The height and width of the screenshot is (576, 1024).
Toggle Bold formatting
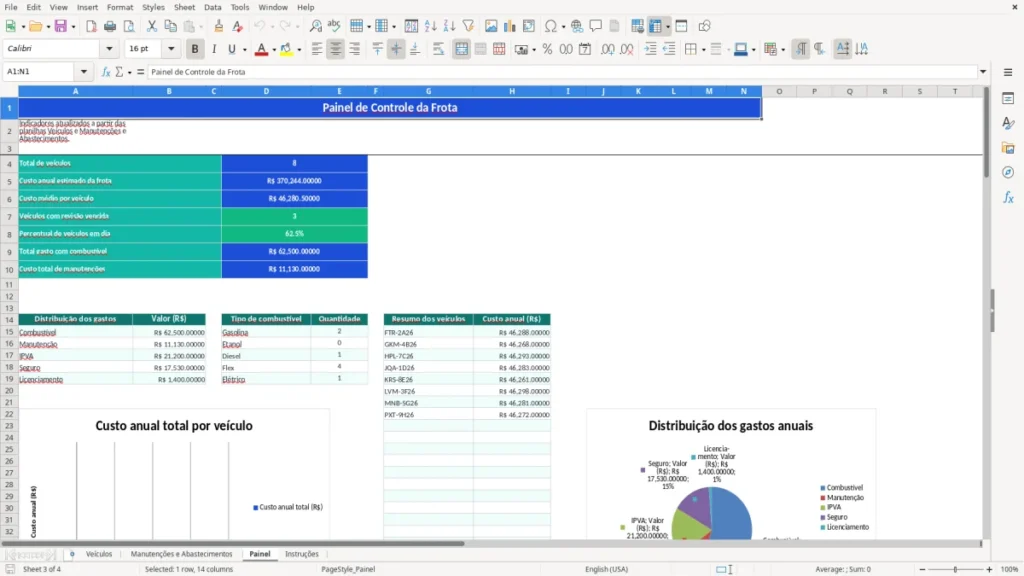(x=195, y=49)
